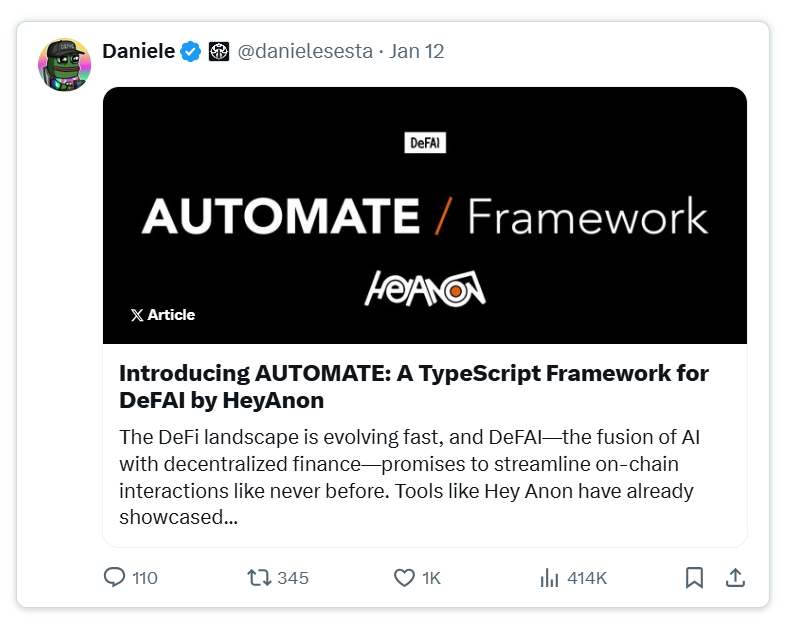The width and height of the screenshot is (787, 629).
Task: Open view analytics bar chart icon
Action: coord(549,578)
